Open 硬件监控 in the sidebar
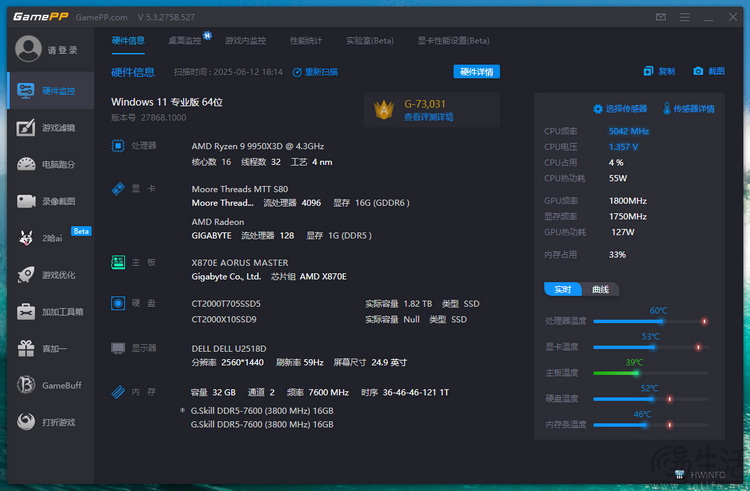The width and height of the screenshot is (750, 491). pos(51,91)
